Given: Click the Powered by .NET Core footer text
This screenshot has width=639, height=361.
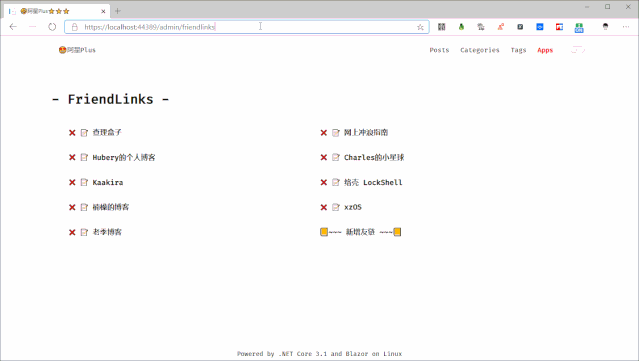Looking at the screenshot, I should [320, 354].
